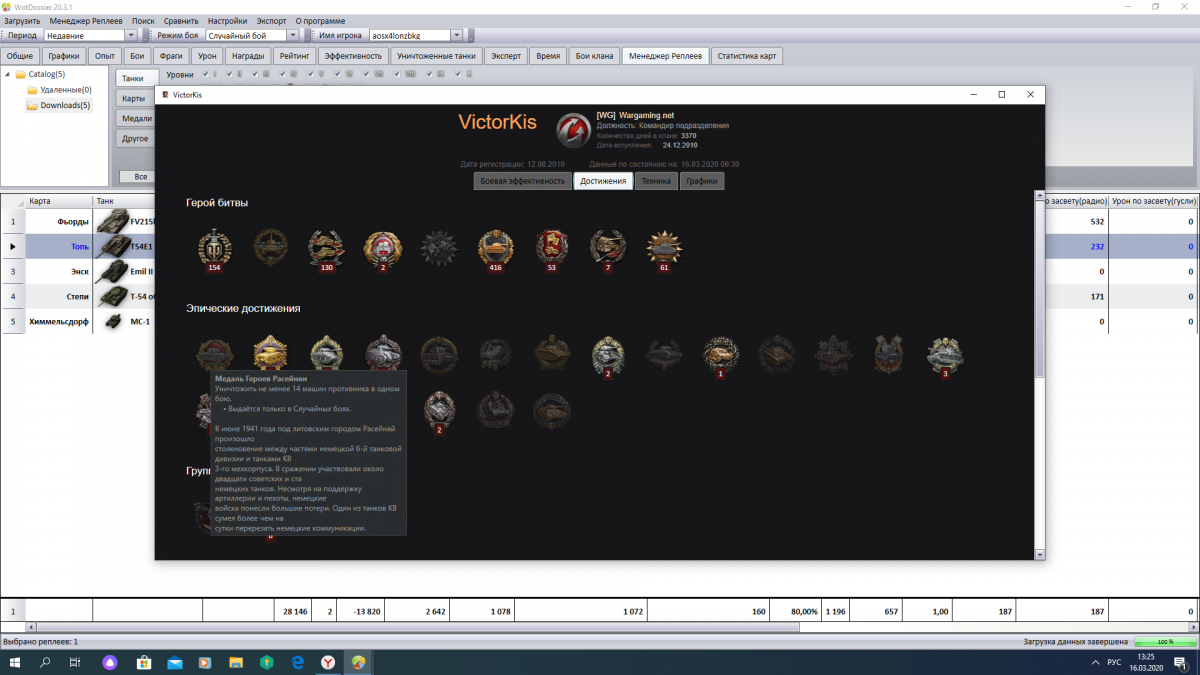The height and width of the screenshot is (675, 1200).
Task: Launch Microsoft Store from the taskbar
Action: [143, 662]
